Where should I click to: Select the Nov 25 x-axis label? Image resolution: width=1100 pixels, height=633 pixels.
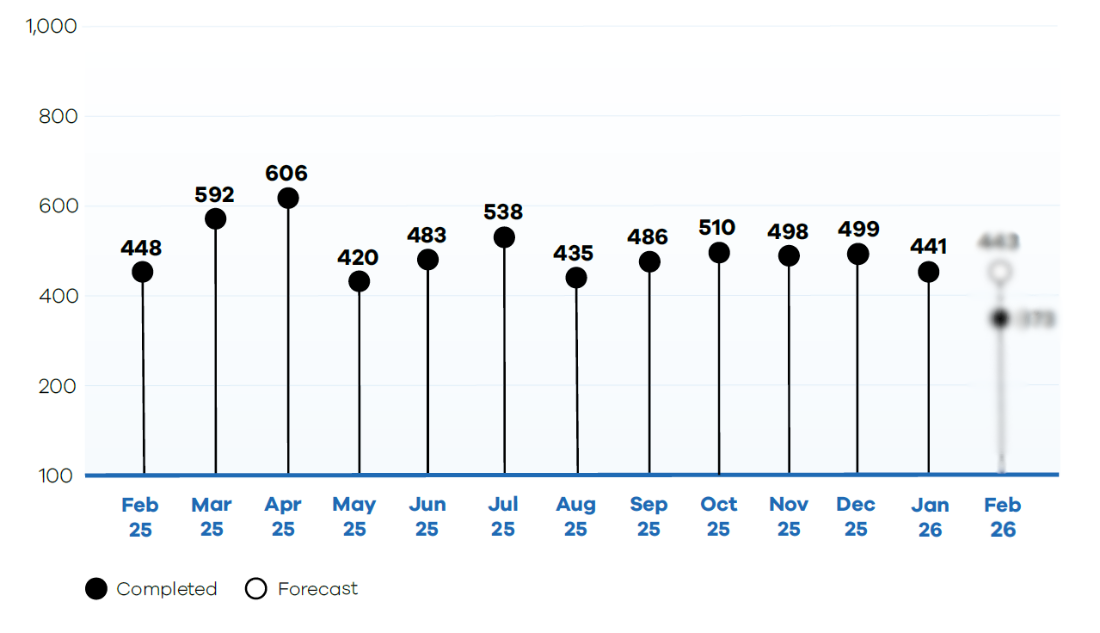click(x=789, y=517)
